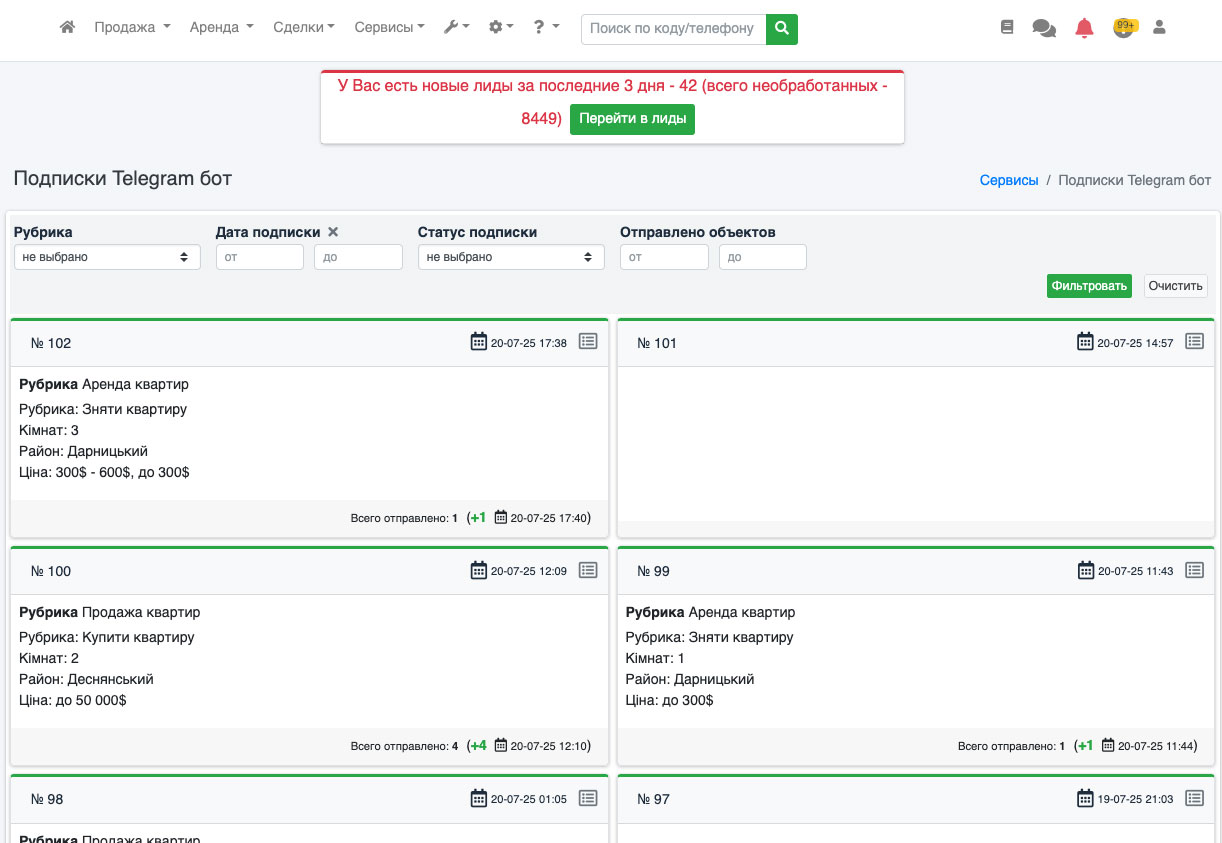Go to the home page icon
The image size is (1222, 843).
(x=67, y=28)
